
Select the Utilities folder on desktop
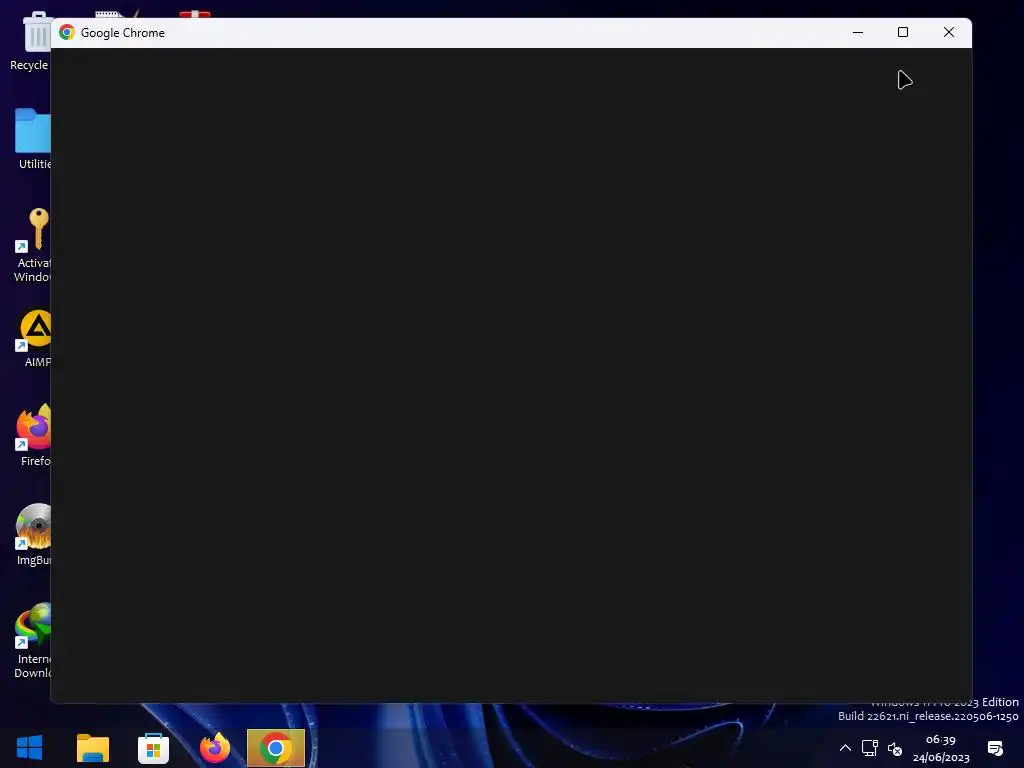[33, 138]
